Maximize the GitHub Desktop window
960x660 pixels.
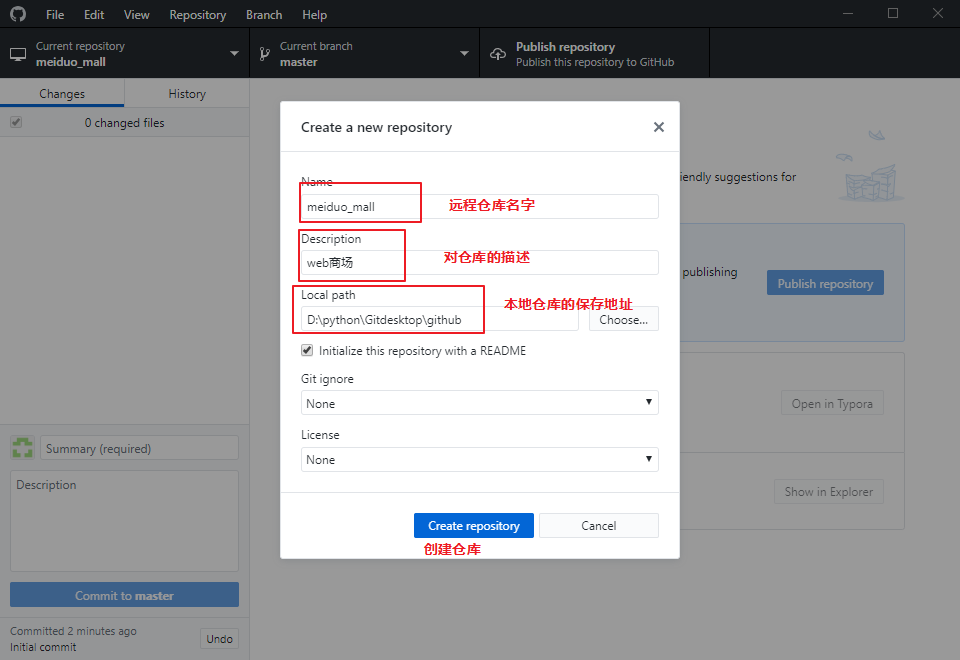click(x=893, y=13)
